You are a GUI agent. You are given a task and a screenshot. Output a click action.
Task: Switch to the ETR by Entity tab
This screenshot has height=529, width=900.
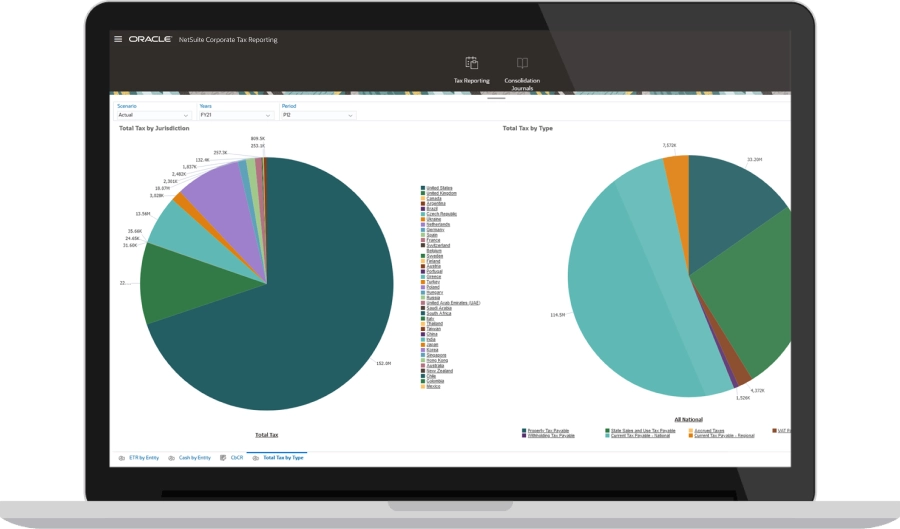(144, 457)
